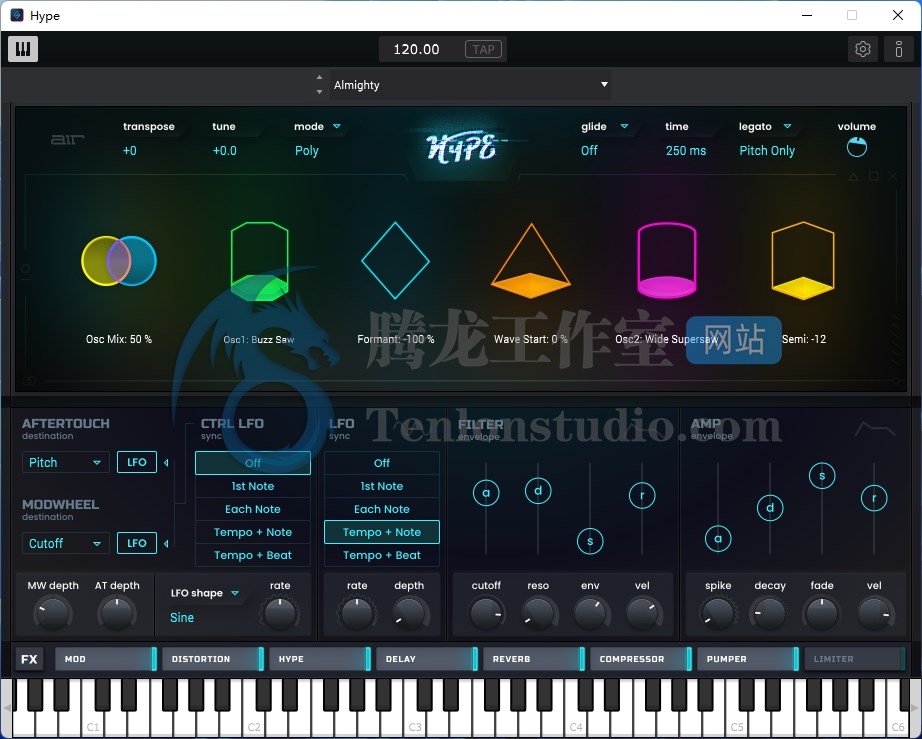Select the Wave Start pyramid icon
Viewport: 922px width, 739px height.
pyautogui.click(x=531, y=260)
